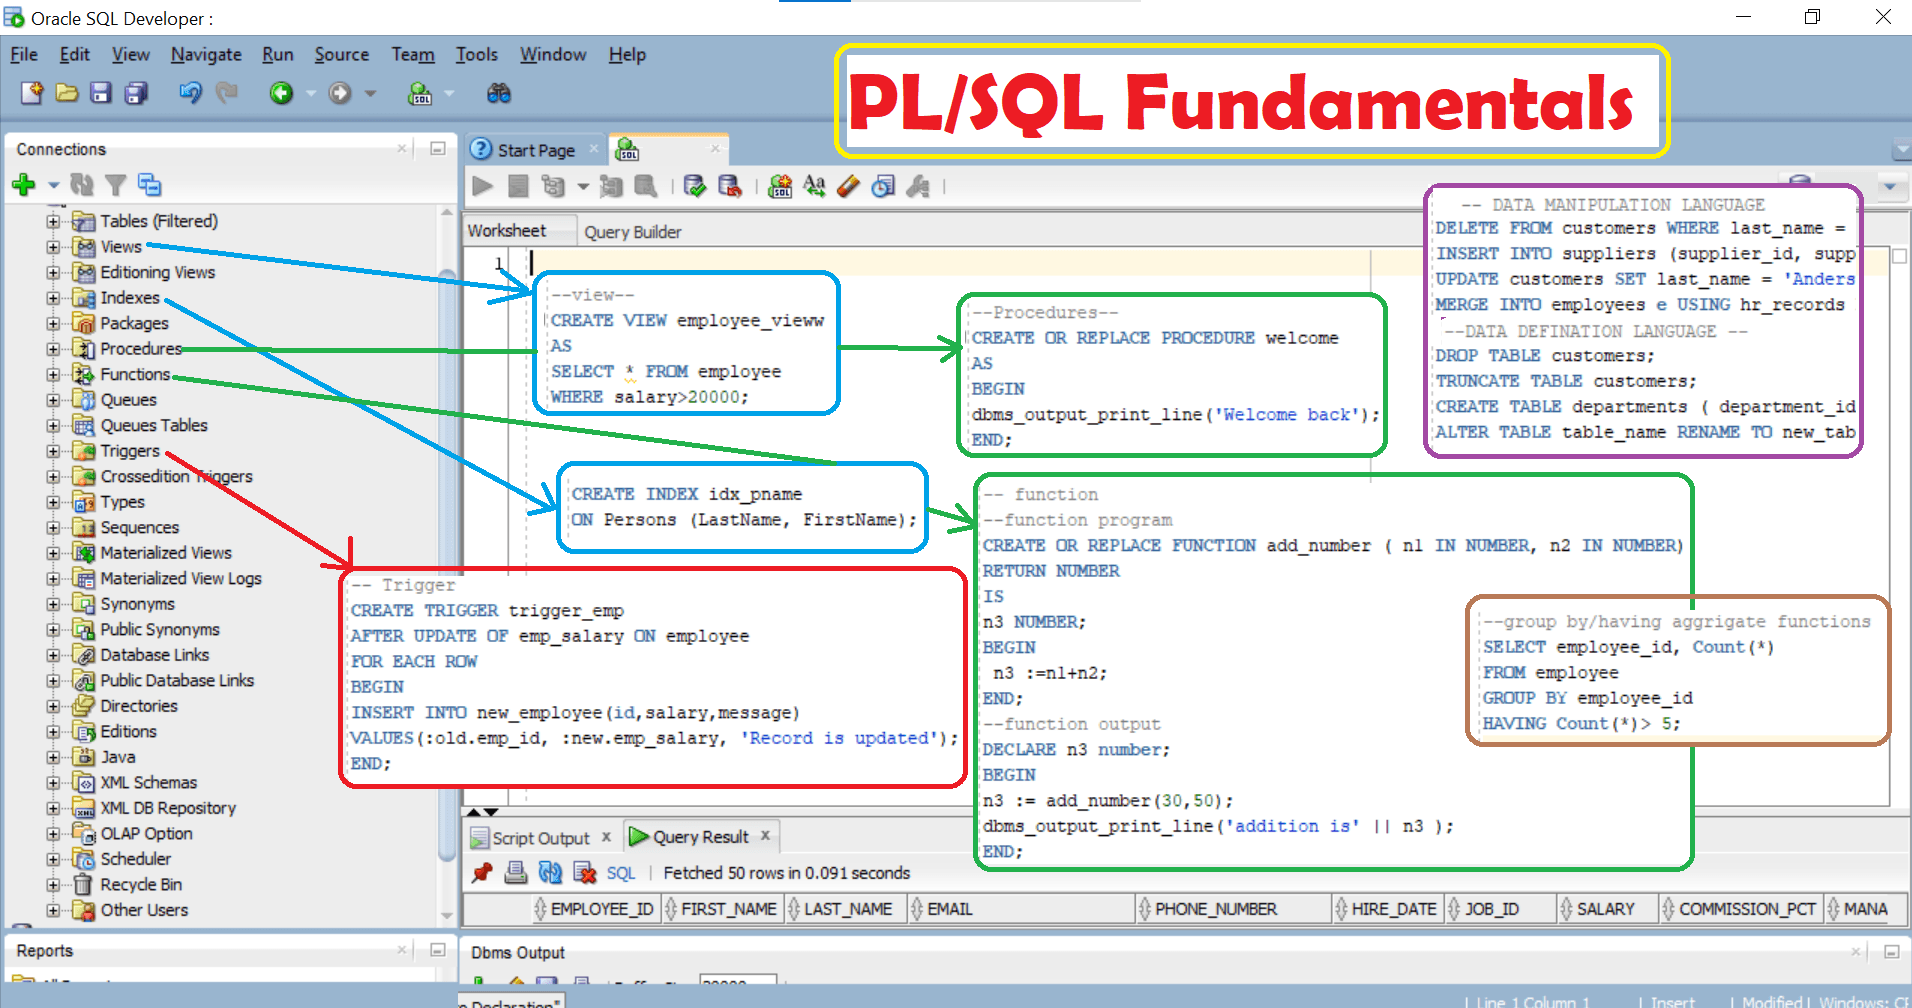Viewport: 1912px width, 1008px height.
Task: Open the Tools menu
Action: (x=476, y=54)
